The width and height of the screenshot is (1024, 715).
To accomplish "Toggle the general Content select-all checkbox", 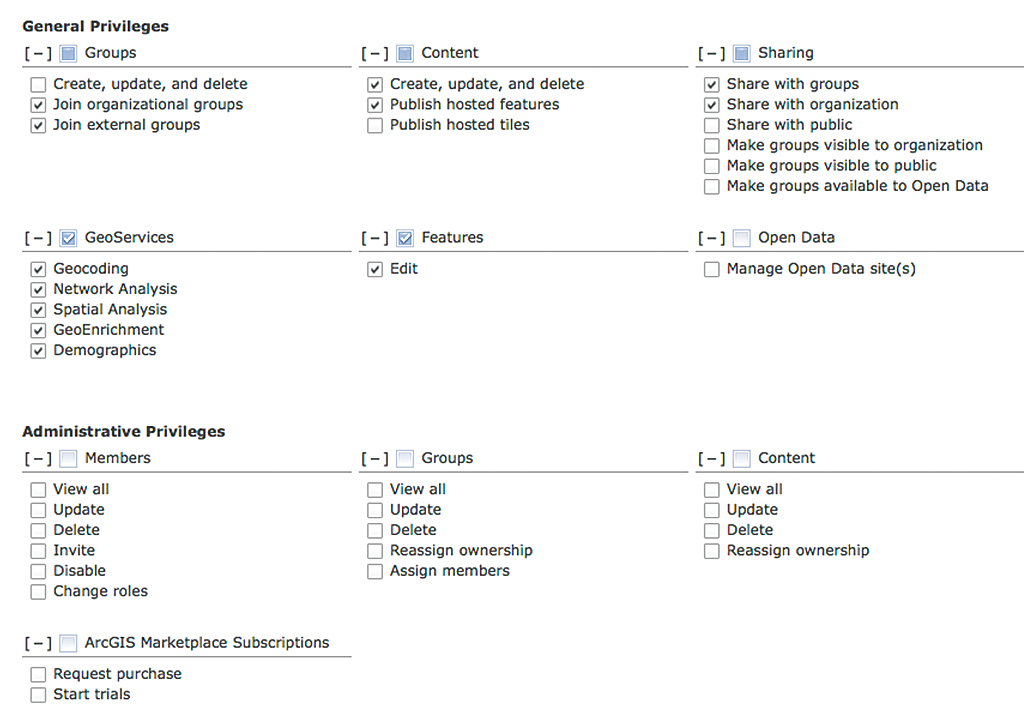I will [405, 54].
